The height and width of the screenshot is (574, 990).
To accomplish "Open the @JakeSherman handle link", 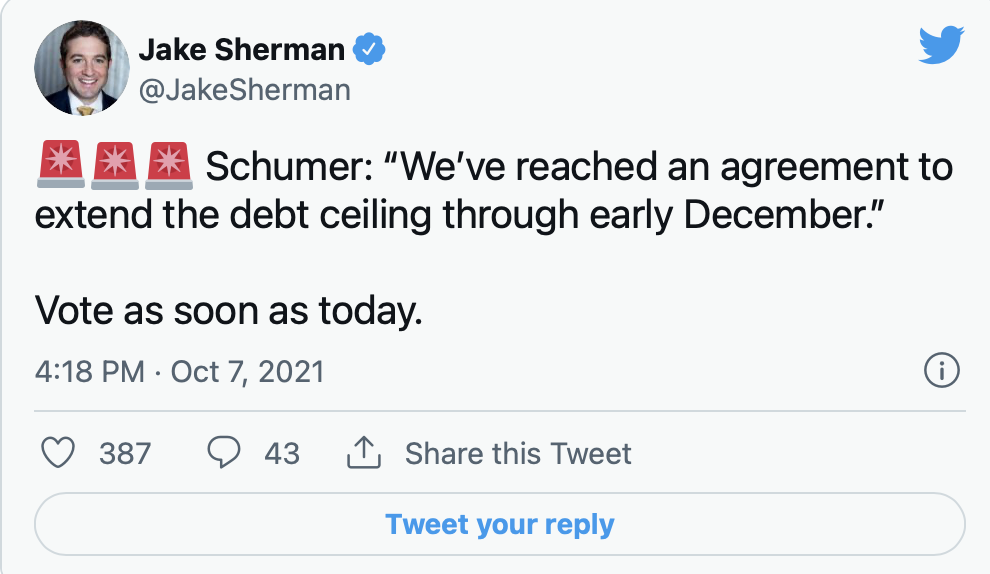I will [244, 90].
